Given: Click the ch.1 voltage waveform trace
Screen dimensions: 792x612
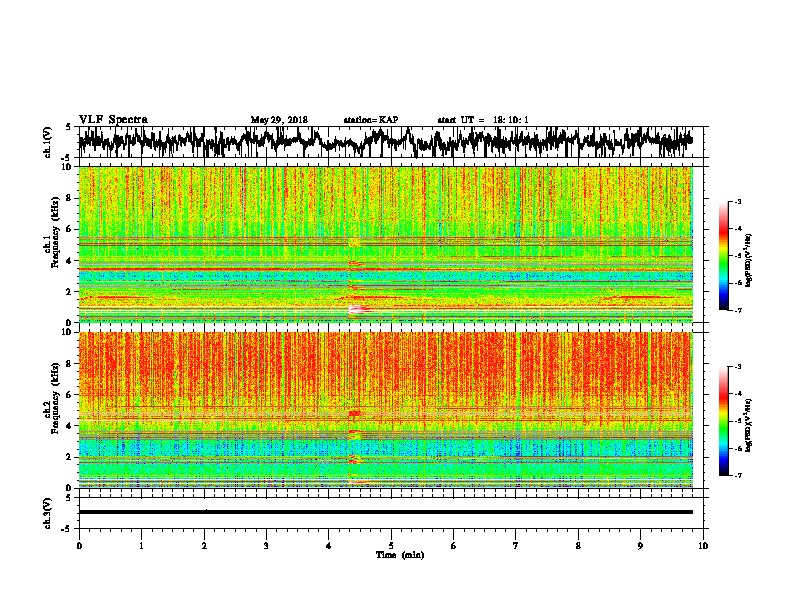Looking at the screenshot, I should (385, 142).
